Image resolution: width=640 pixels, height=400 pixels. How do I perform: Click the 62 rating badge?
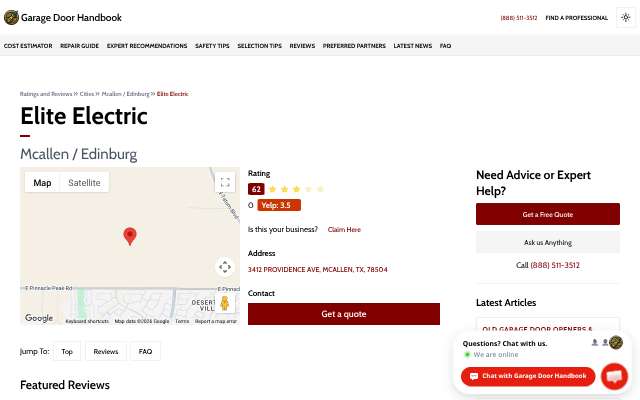(256, 189)
